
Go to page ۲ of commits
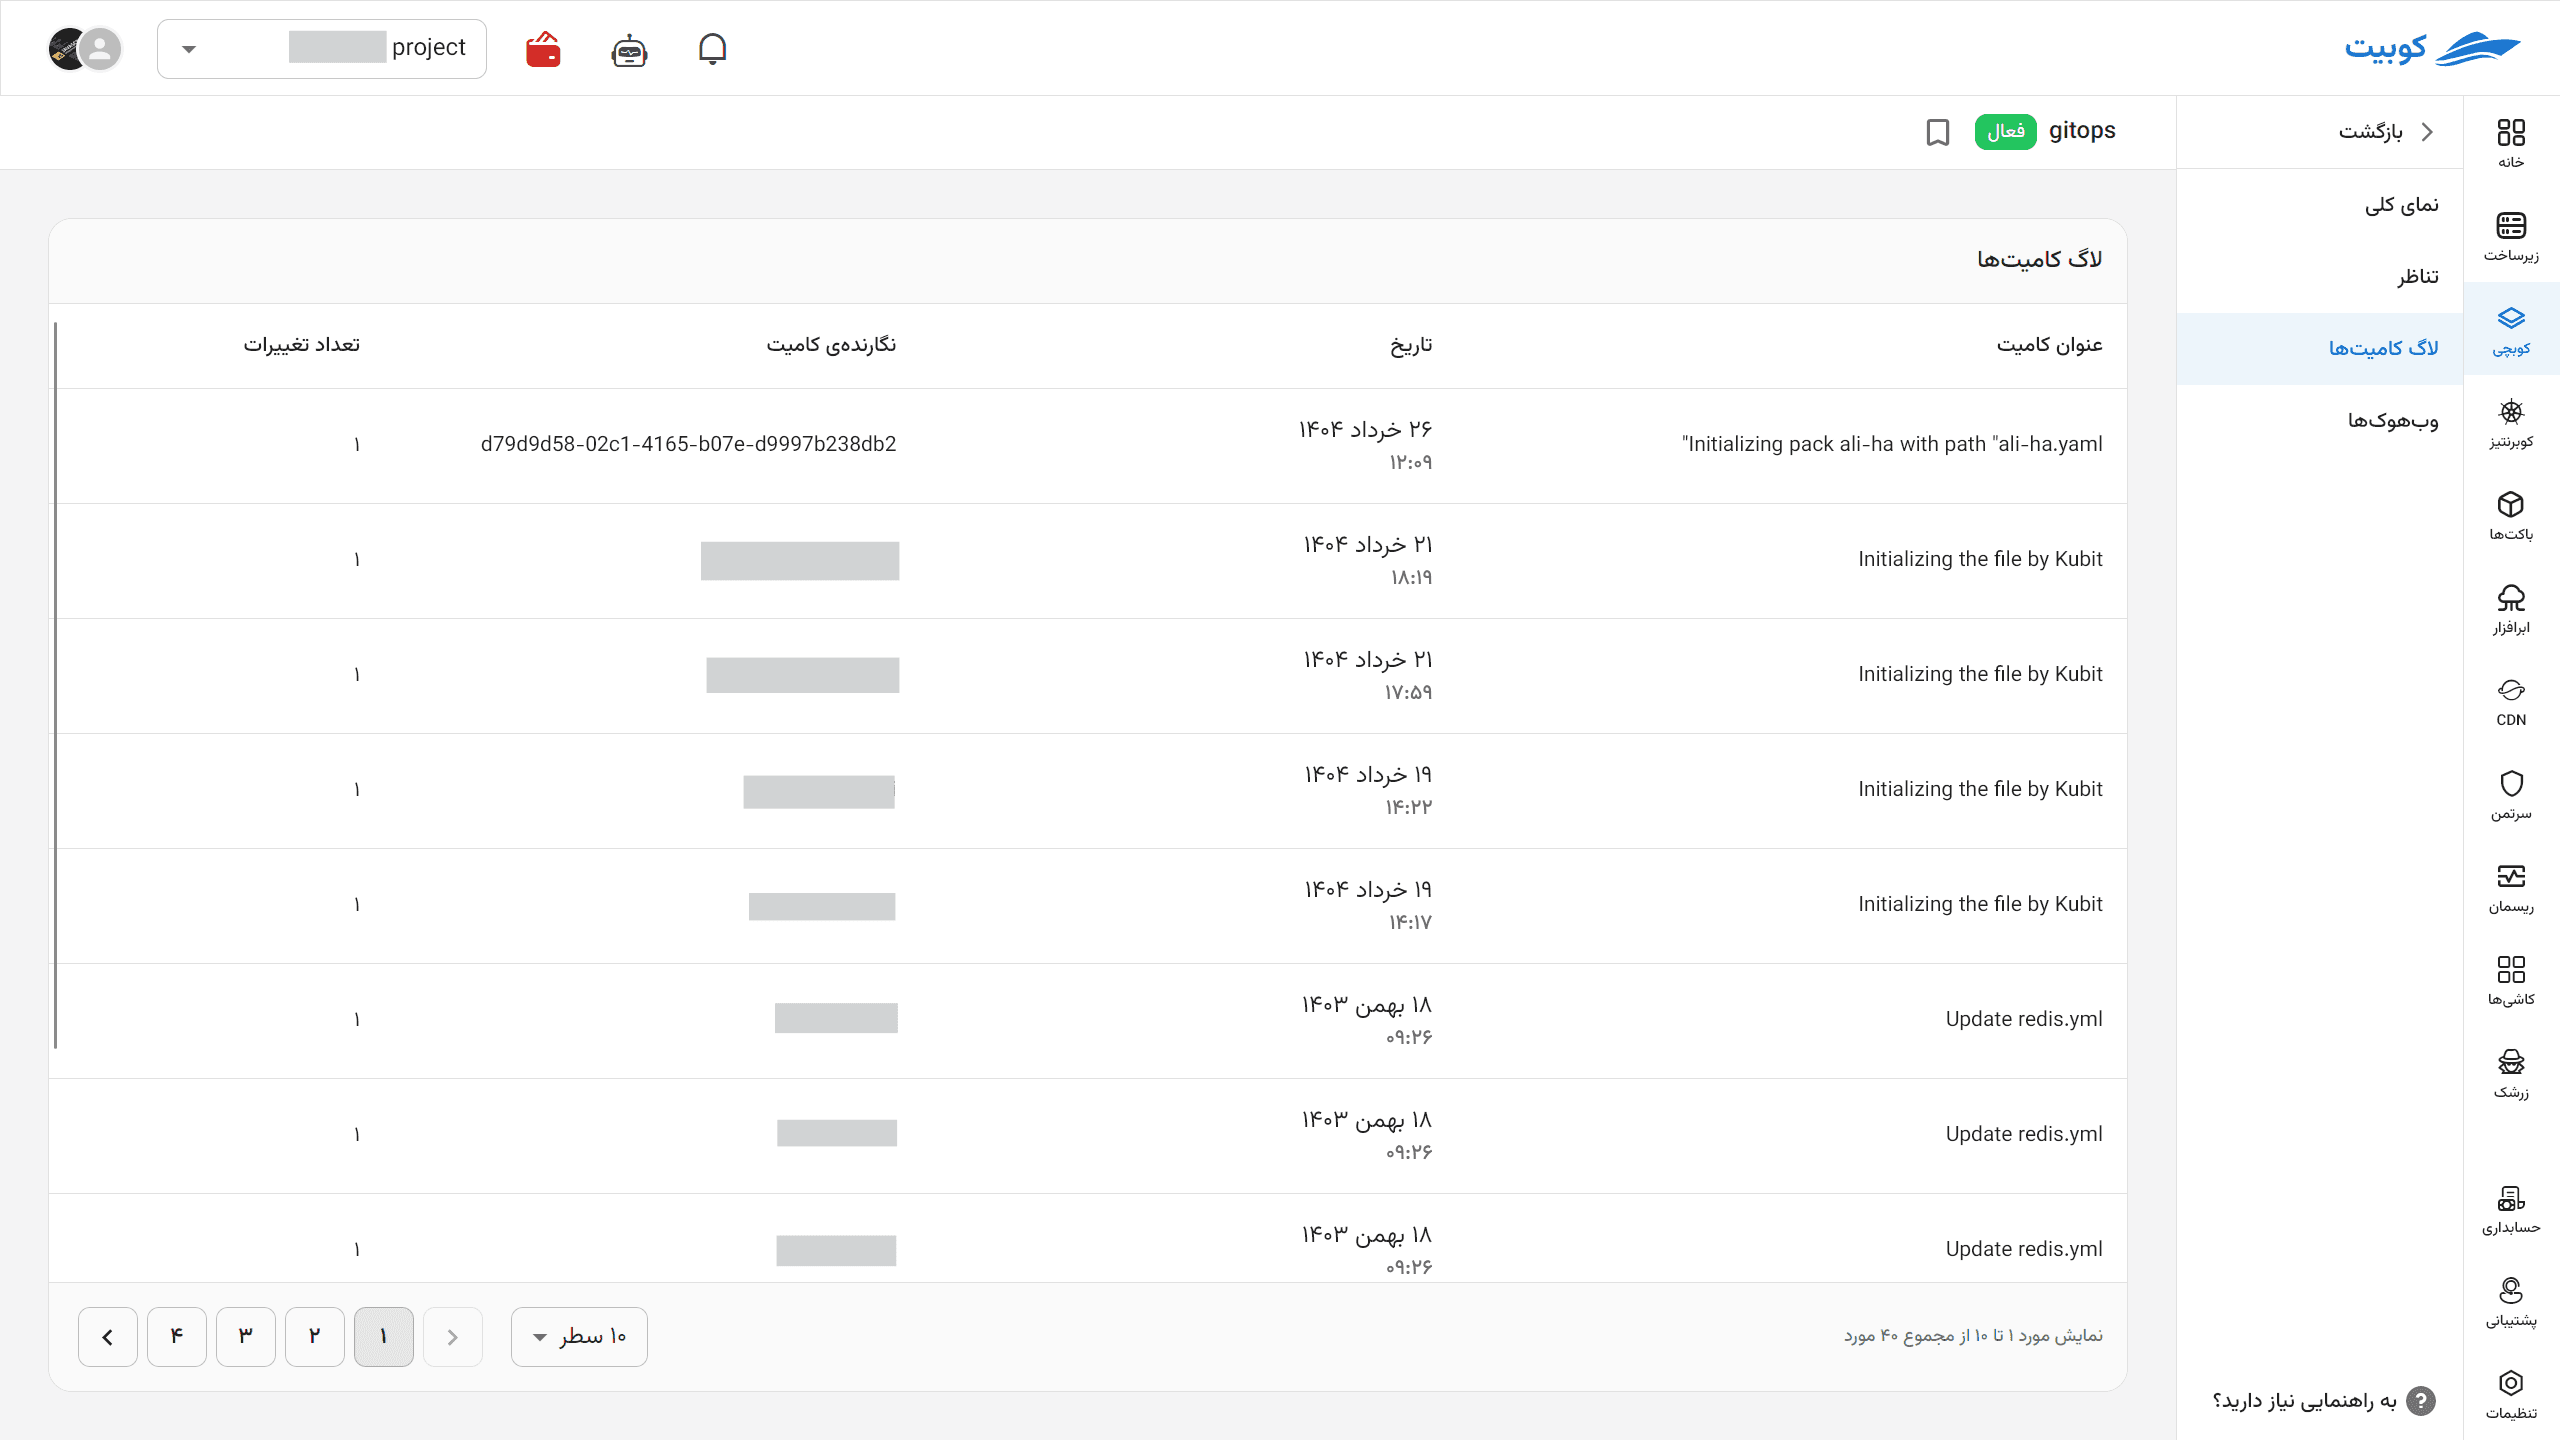pyautogui.click(x=315, y=1336)
